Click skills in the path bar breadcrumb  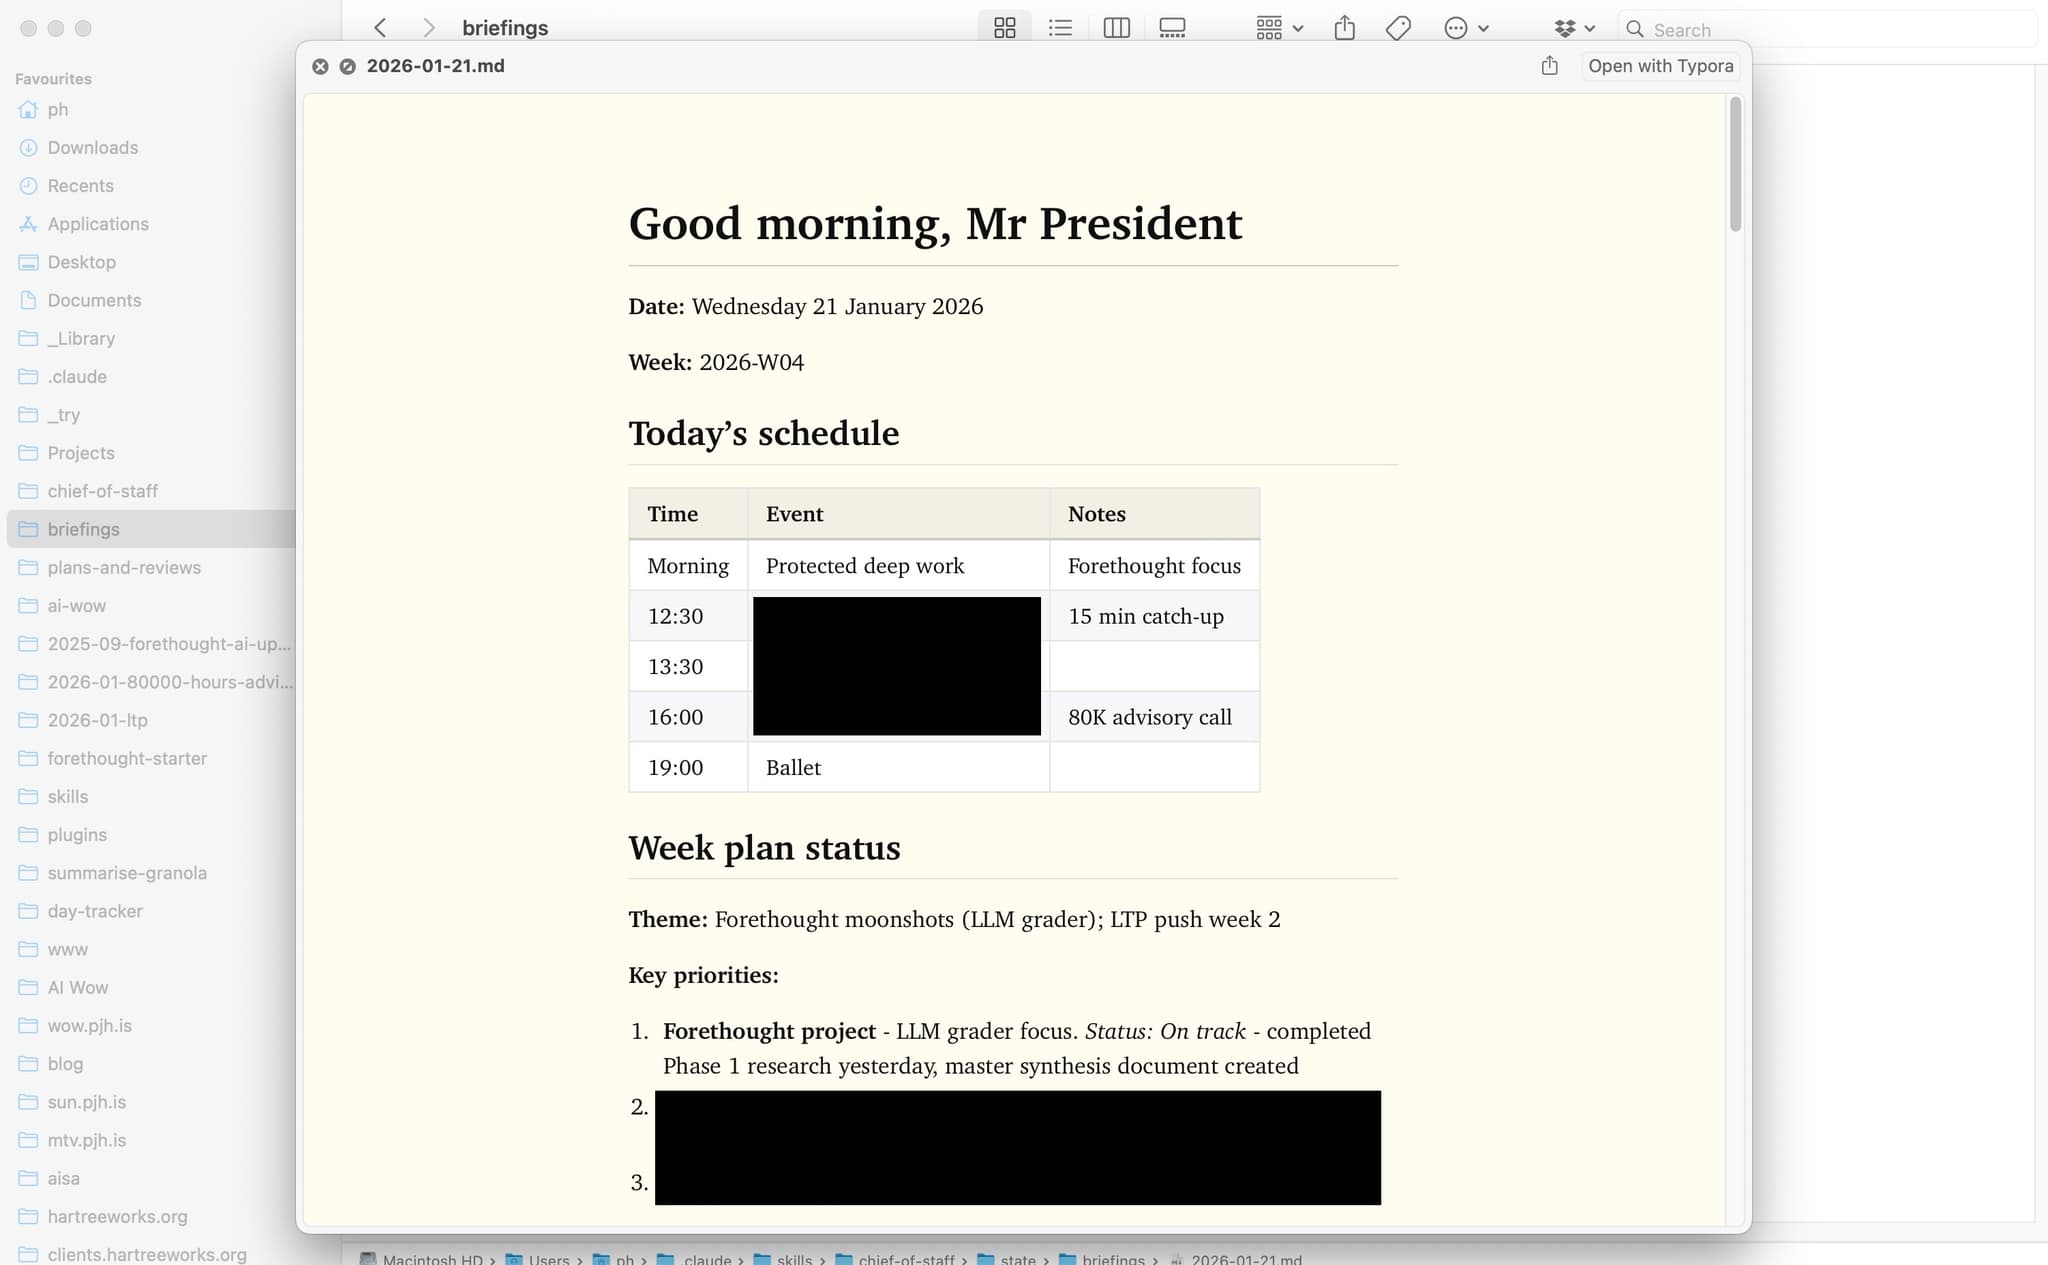[x=795, y=1258]
